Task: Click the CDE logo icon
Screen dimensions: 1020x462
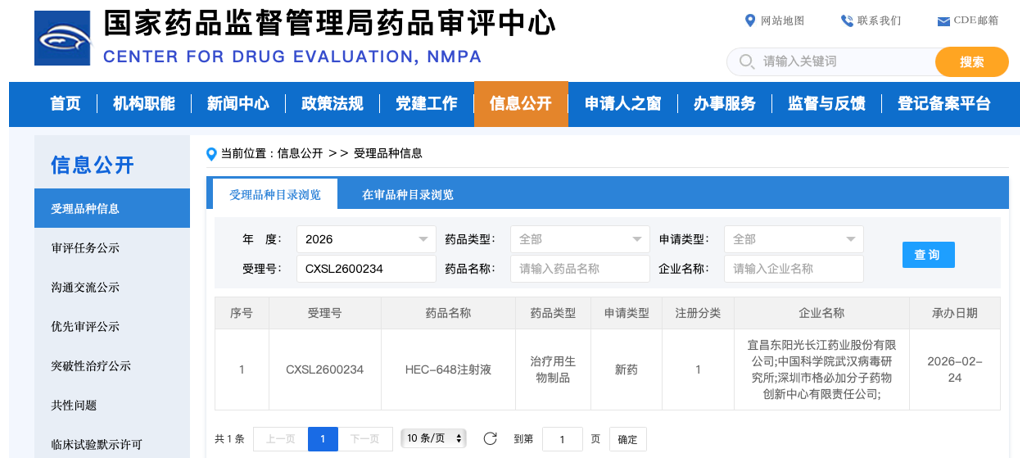Action: [62, 39]
